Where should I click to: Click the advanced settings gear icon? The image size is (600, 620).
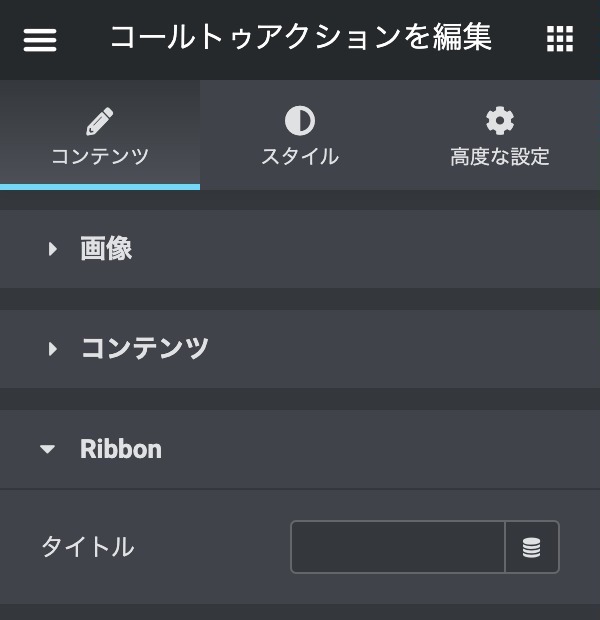coord(499,122)
